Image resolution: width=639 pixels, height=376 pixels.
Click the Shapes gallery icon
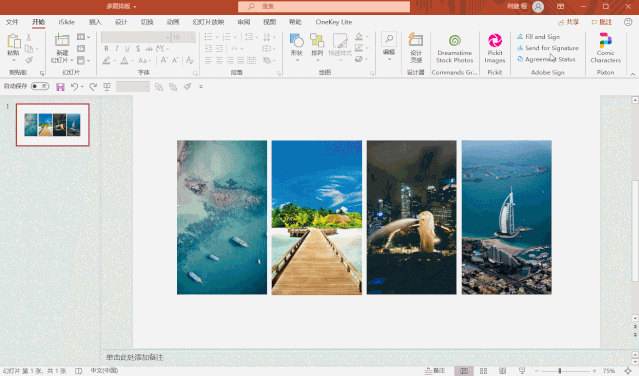pos(297,41)
